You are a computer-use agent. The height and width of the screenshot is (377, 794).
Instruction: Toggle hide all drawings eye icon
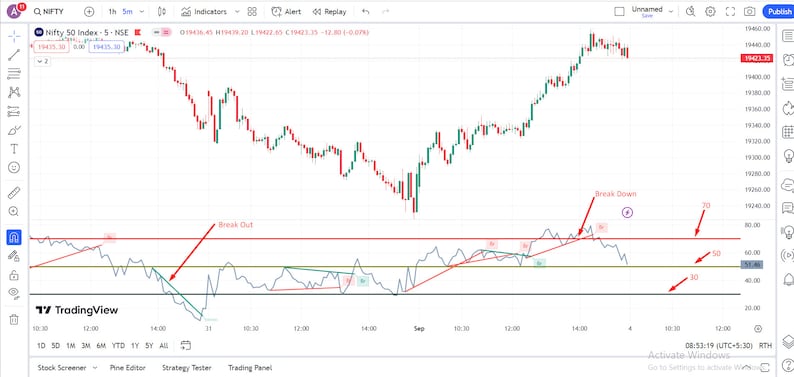pos(14,294)
